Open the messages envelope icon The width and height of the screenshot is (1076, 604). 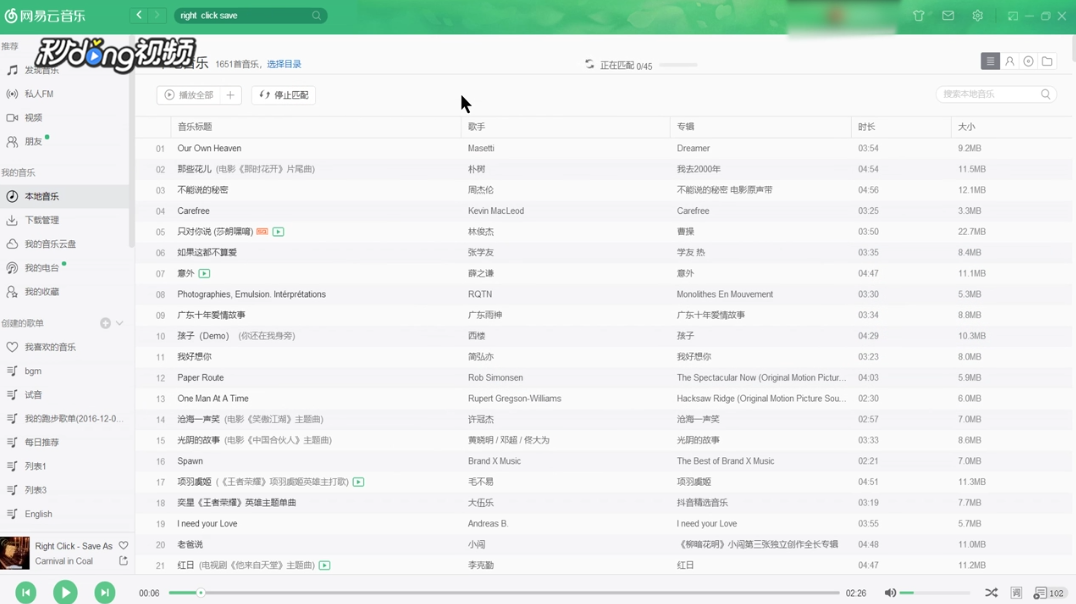(948, 15)
